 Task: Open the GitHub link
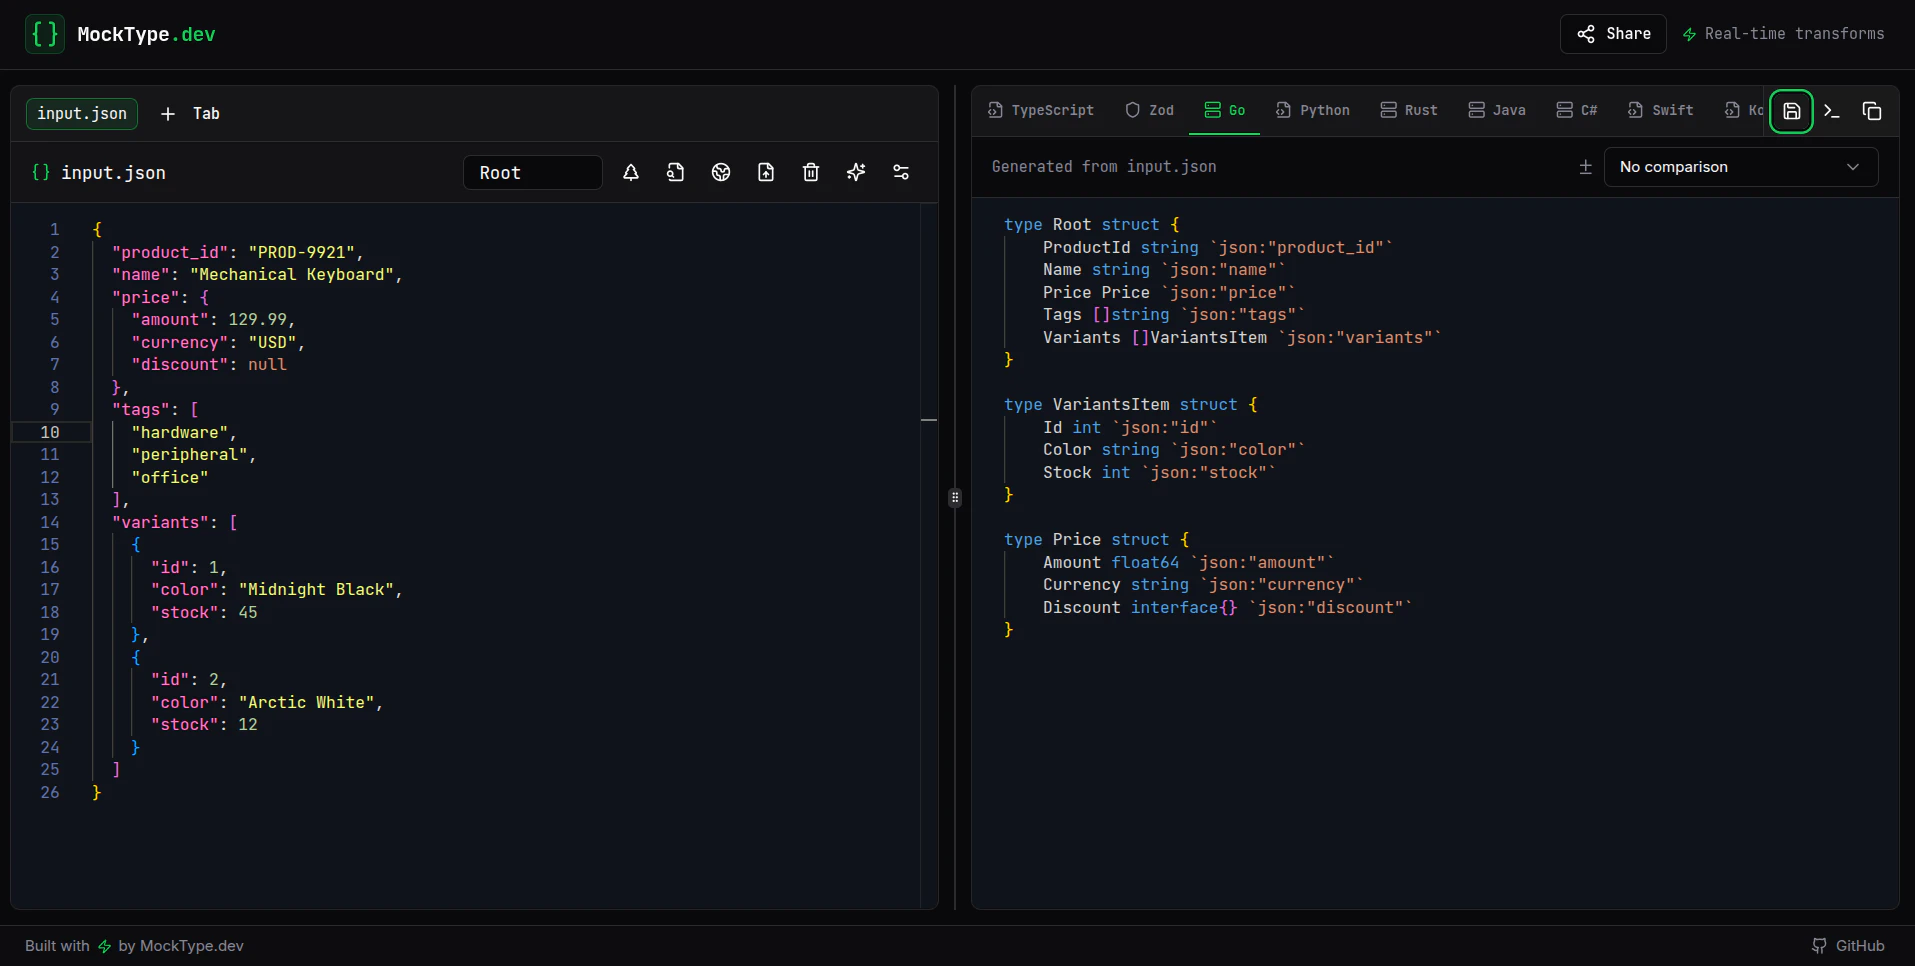1849,945
